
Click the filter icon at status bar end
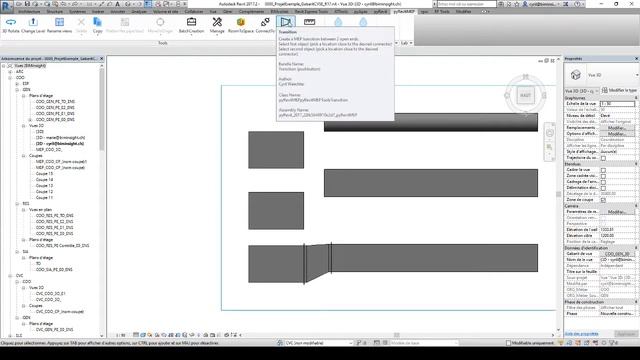[613, 343]
